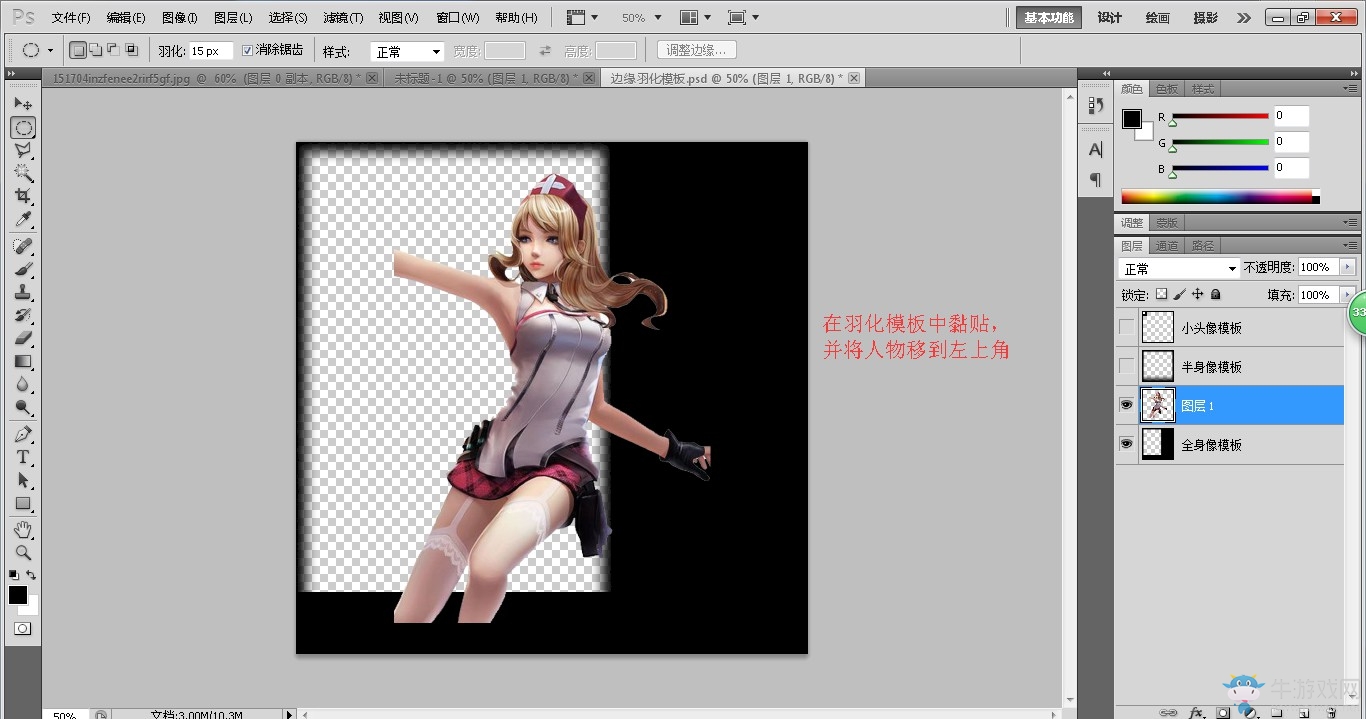Open the tool preset picker arrow

50,50
